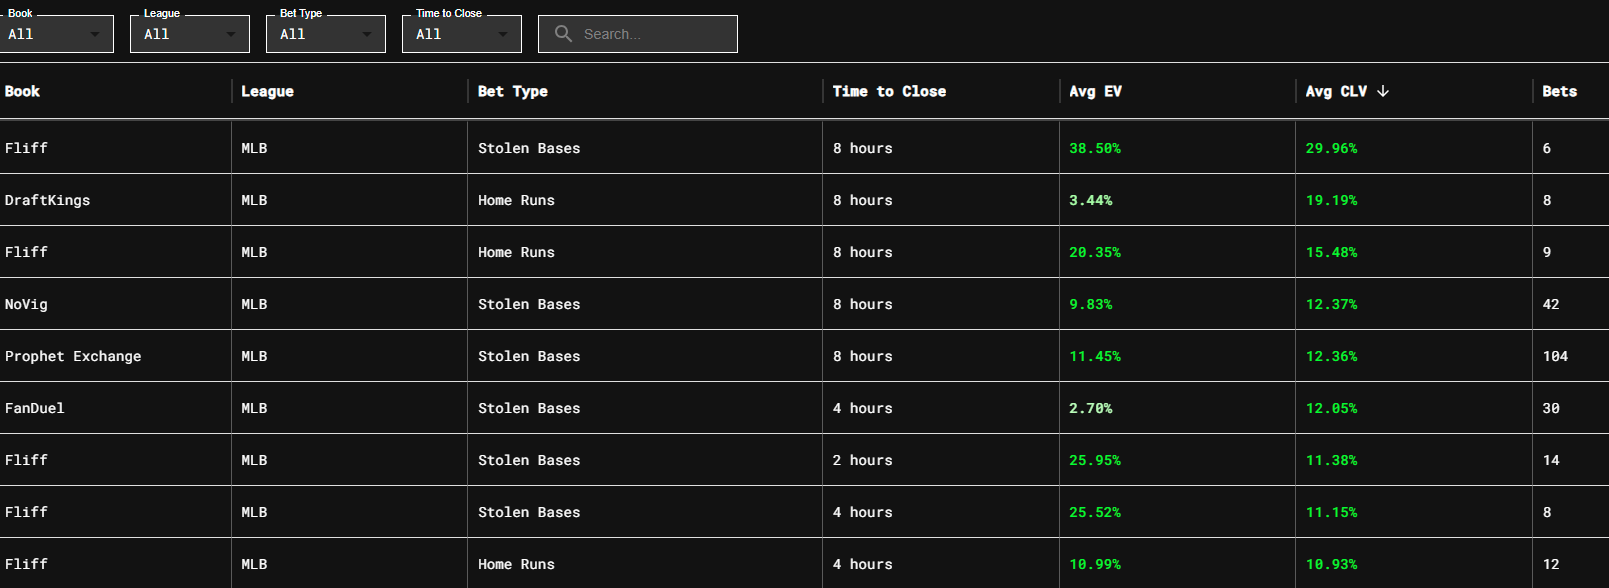Sort by the Avg EV column header
Screen dimensions: 1609x588
[1095, 91]
